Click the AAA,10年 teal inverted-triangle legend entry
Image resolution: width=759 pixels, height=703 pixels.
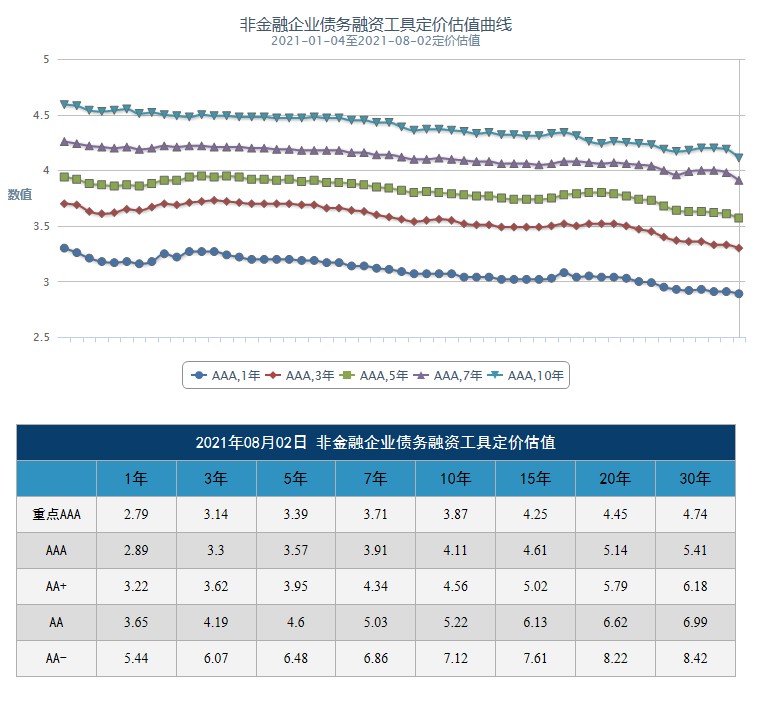pos(526,376)
